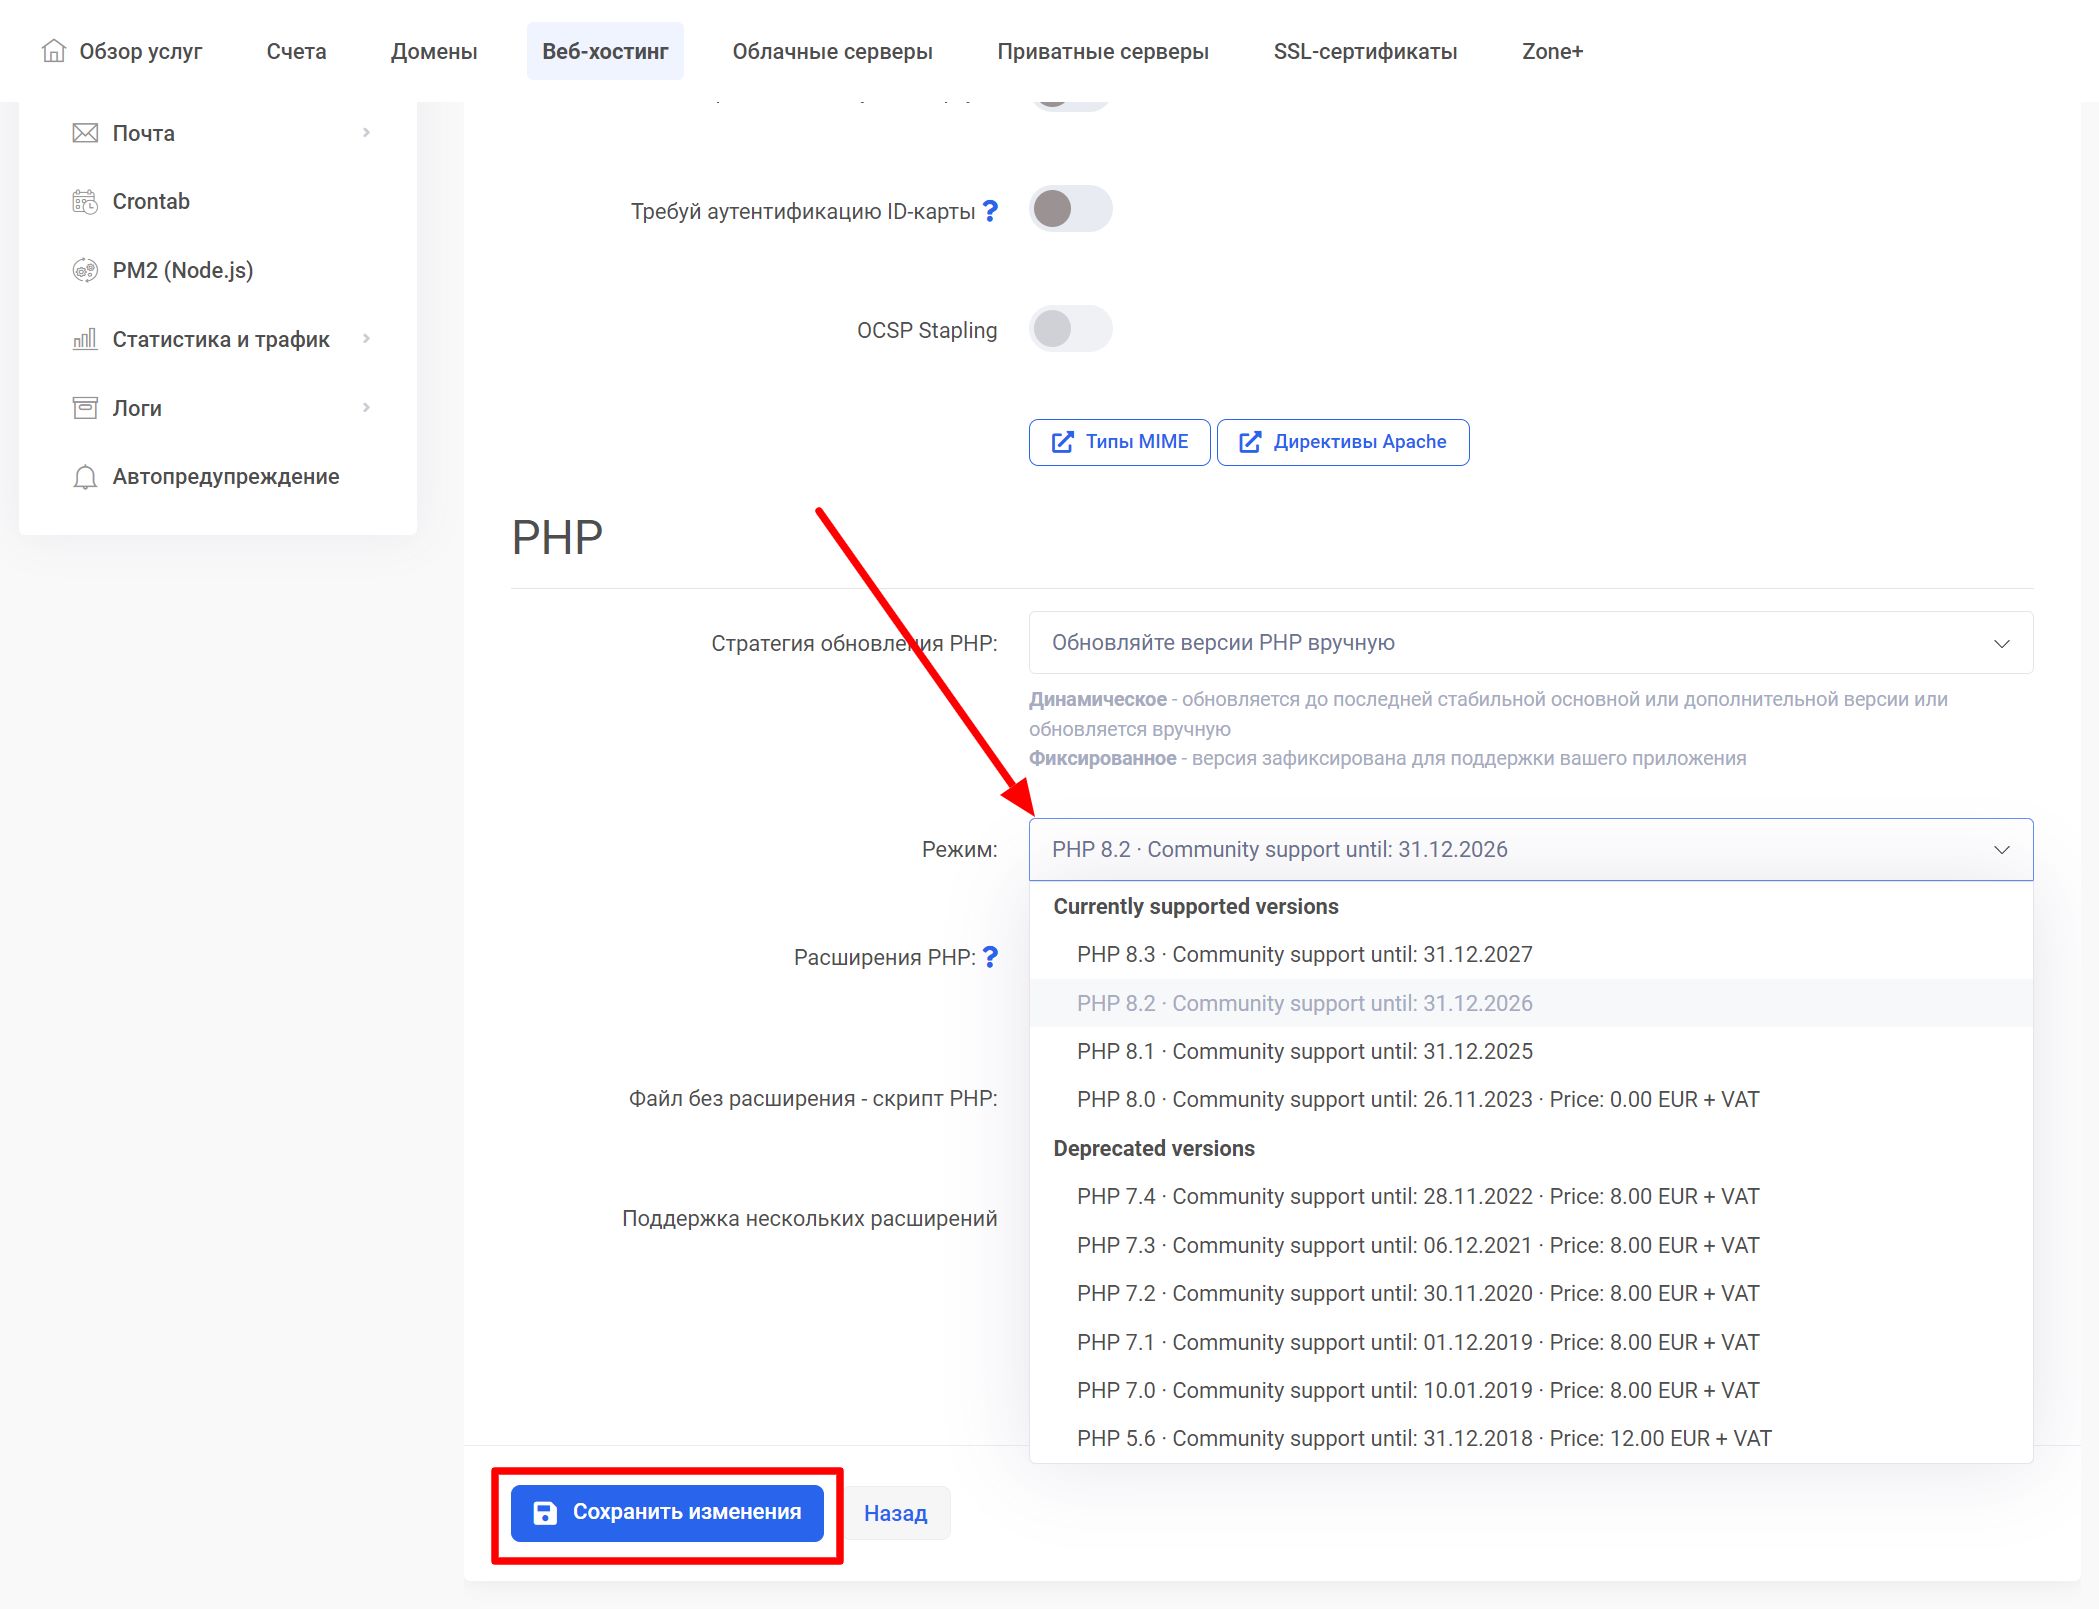
Task: Click the bell icon for Автопредупреждение
Action: [85, 477]
